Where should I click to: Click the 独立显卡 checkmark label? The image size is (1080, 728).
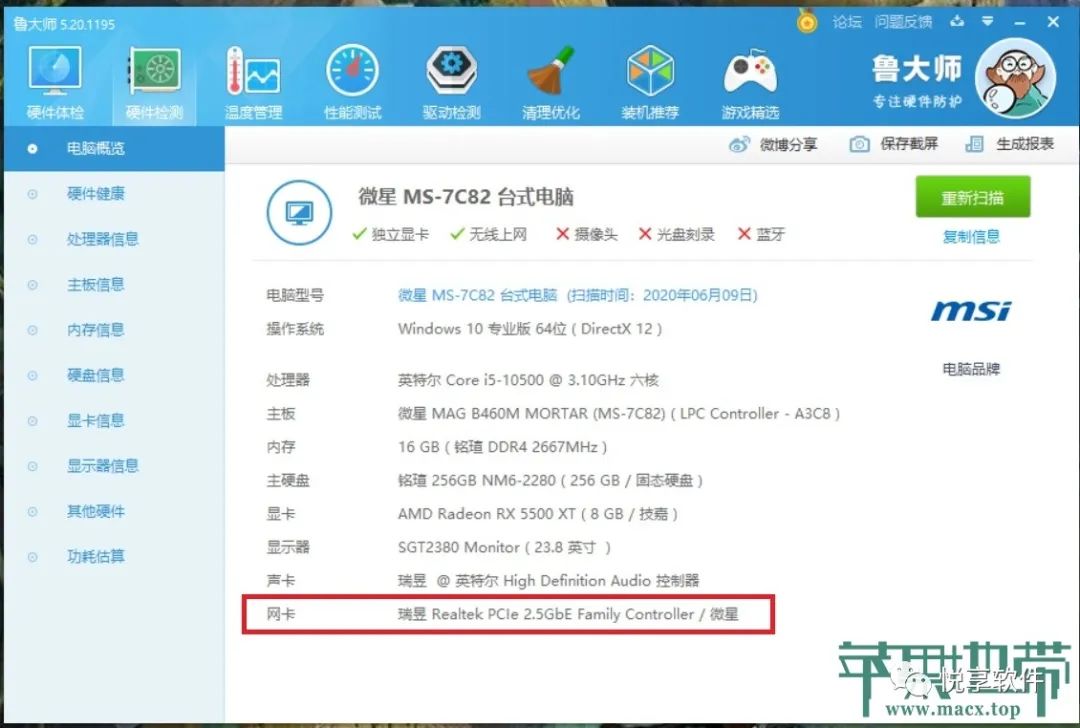tap(391, 234)
